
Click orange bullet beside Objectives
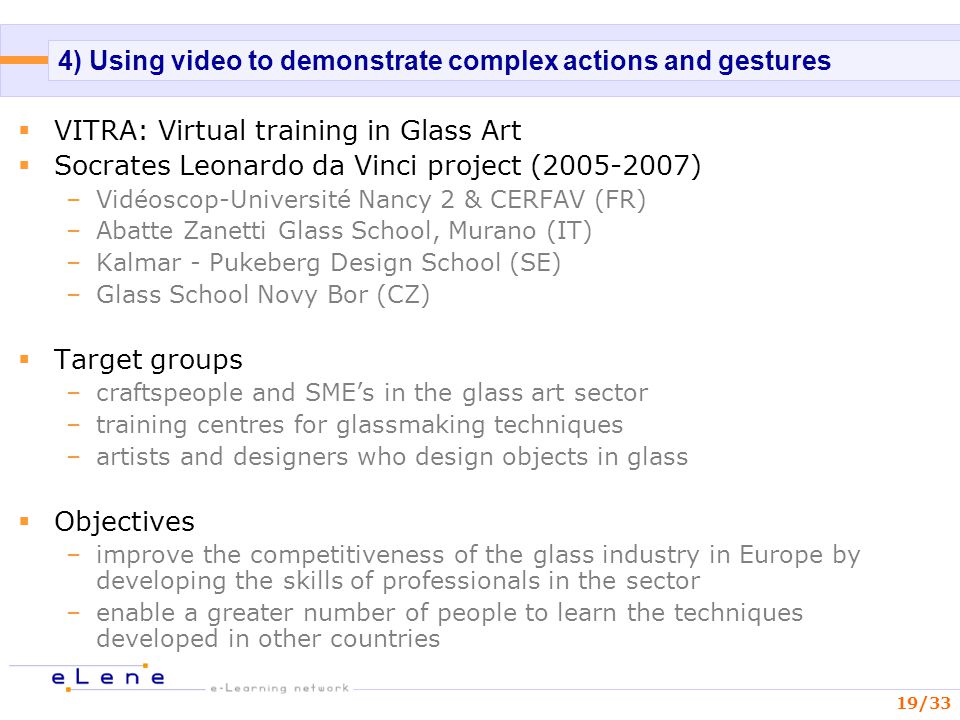[x=24, y=522]
